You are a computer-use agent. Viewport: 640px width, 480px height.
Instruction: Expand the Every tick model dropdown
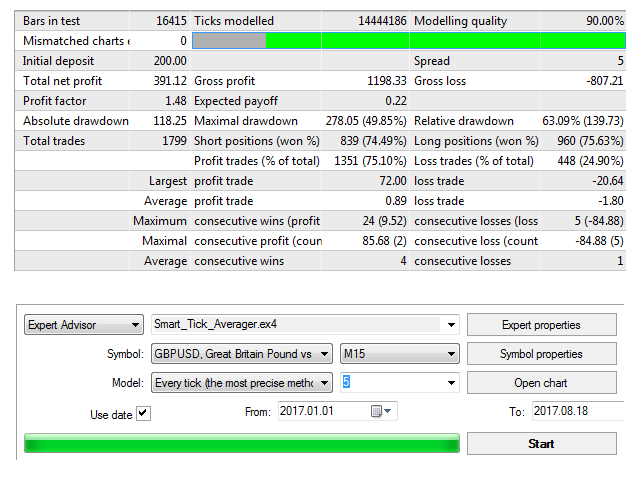324,383
